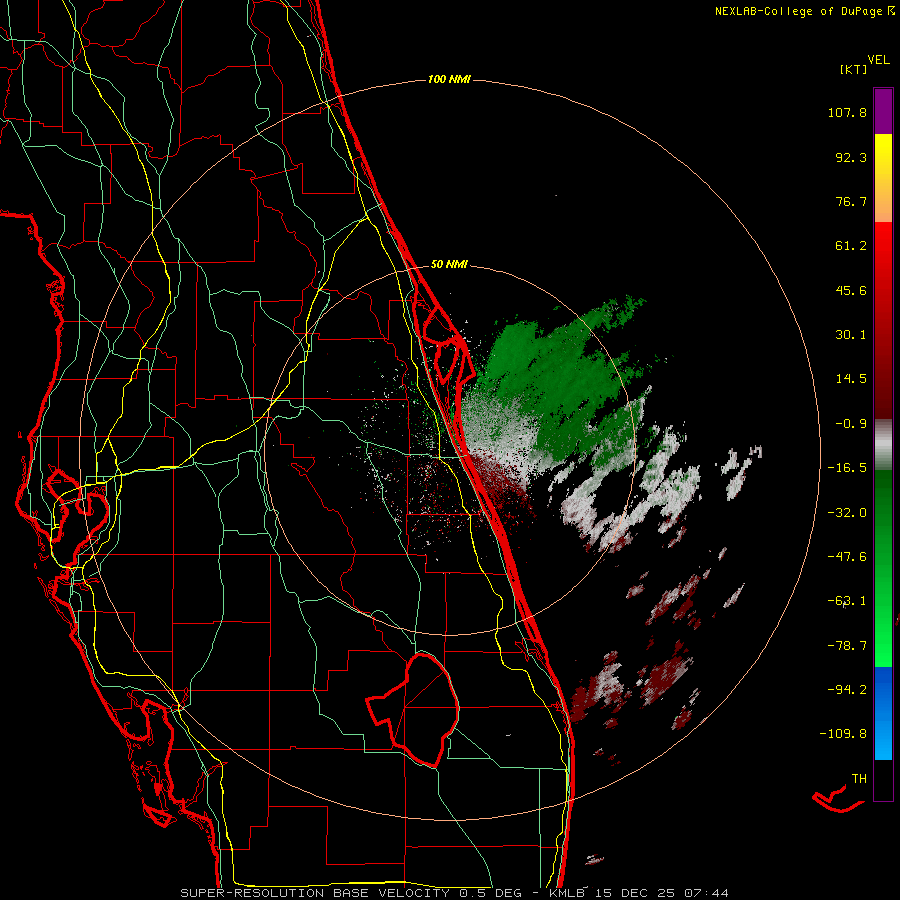The height and width of the screenshot is (900, 900).
Task: Click the 45.6 velocity scale value
Action: pos(851,290)
